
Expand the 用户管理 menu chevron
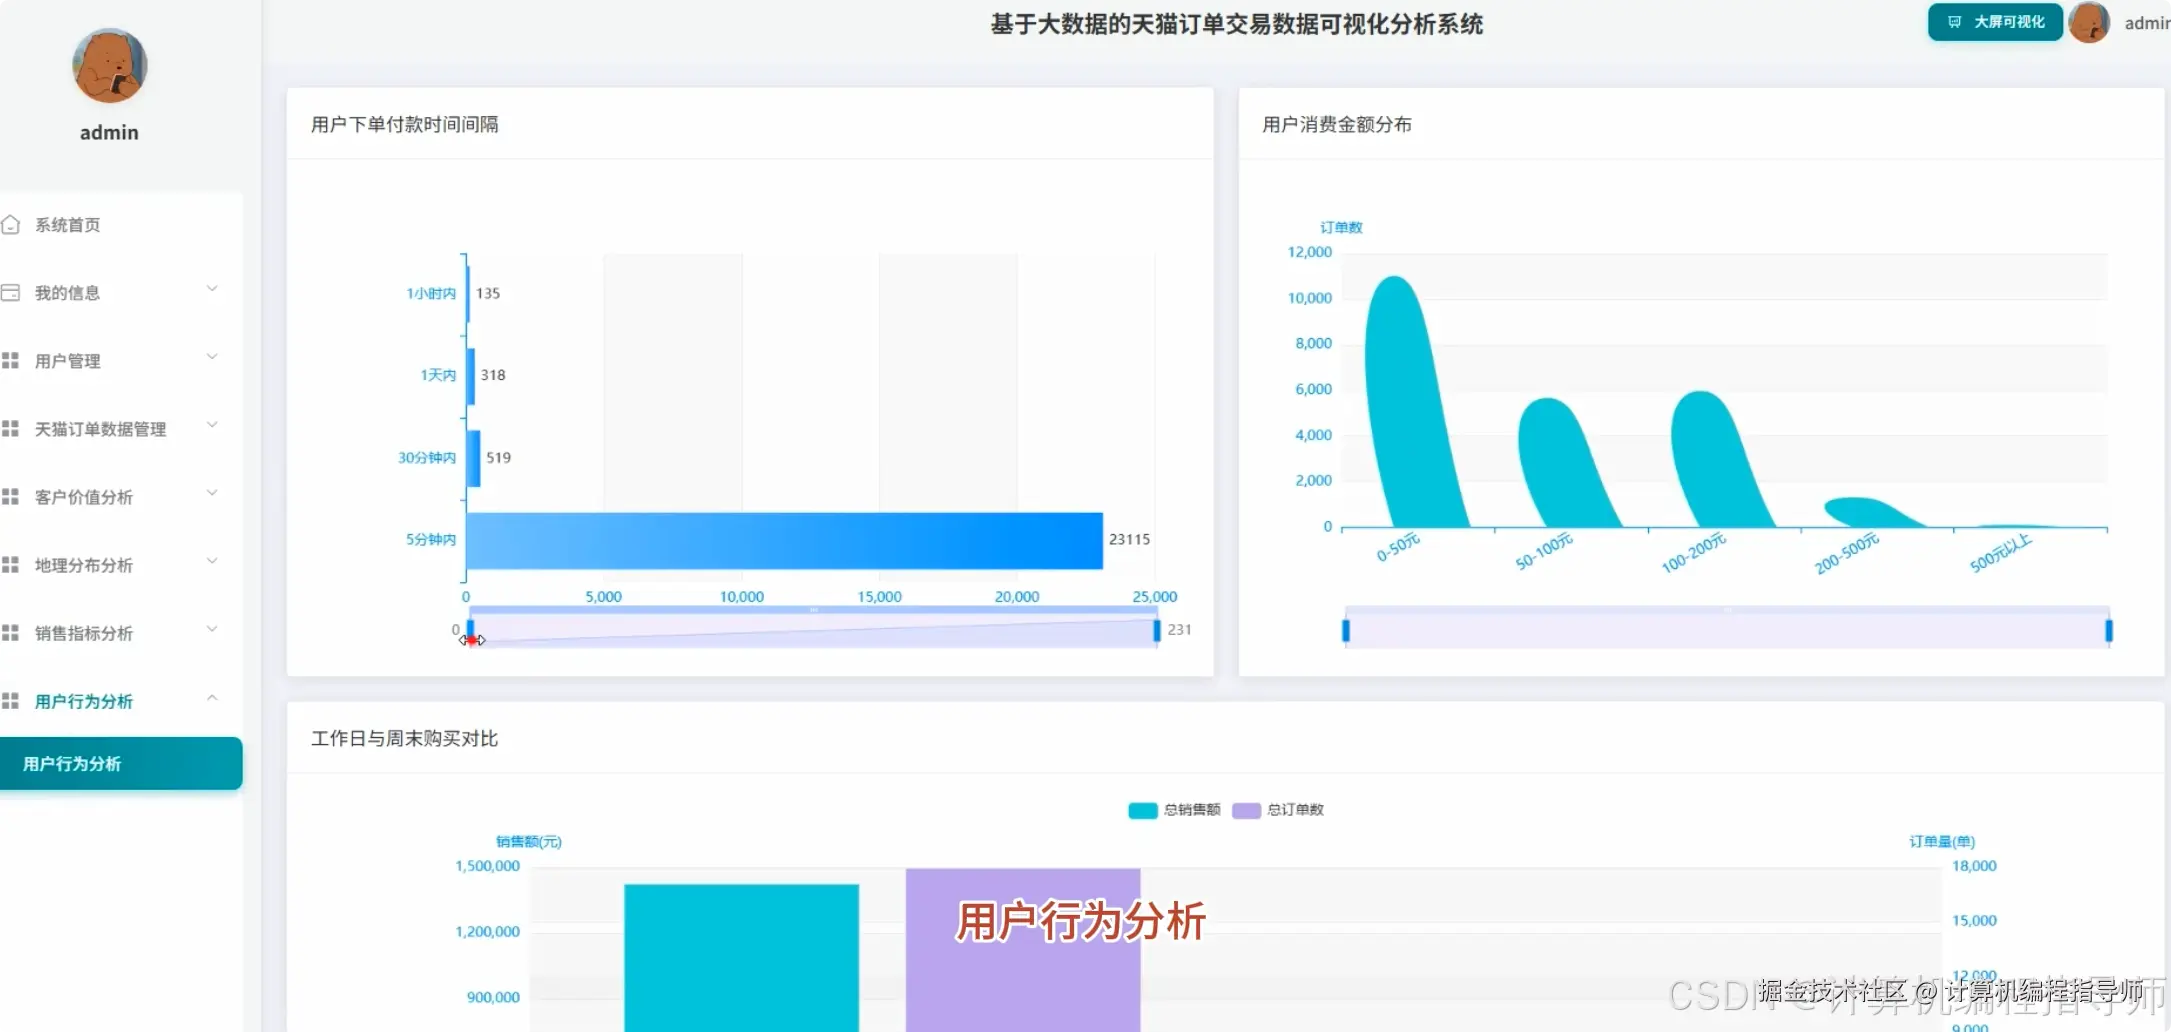pyautogui.click(x=212, y=357)
